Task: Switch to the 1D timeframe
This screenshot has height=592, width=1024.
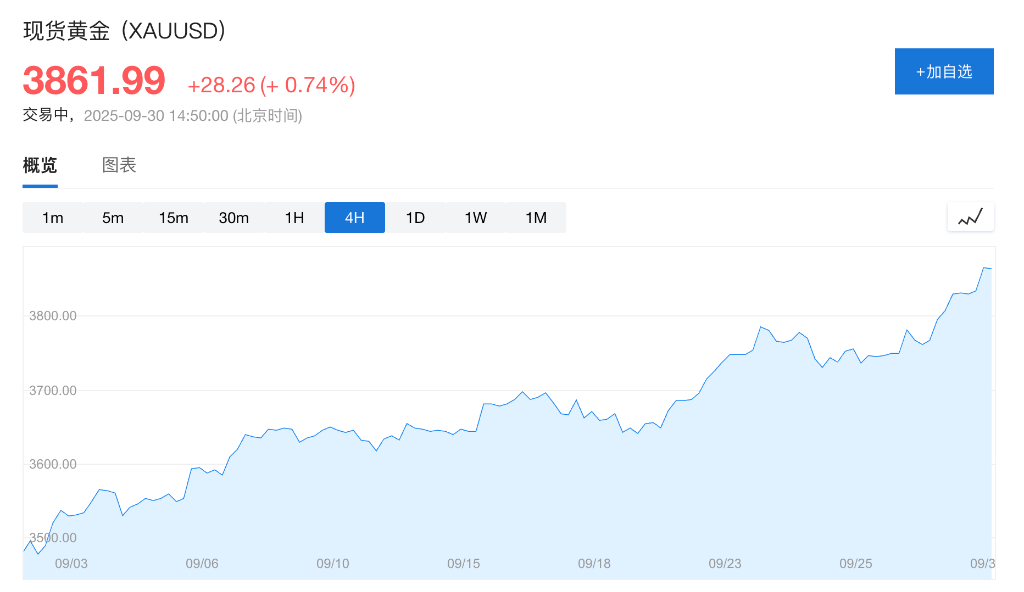Action: [415, 217]
